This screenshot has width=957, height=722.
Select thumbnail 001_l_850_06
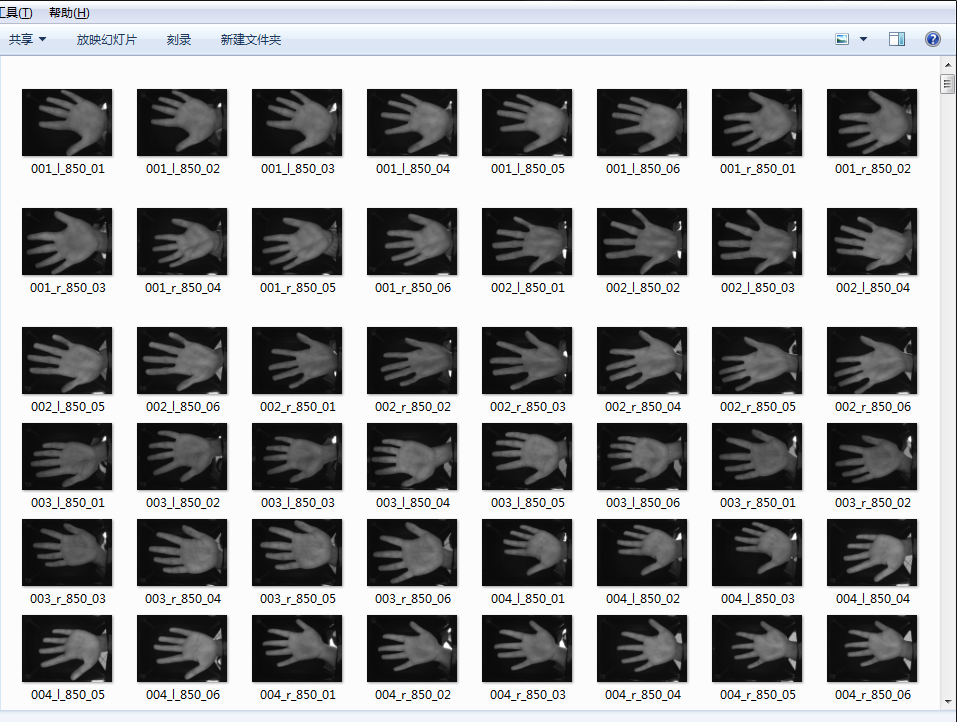click(x=642, y=123)
